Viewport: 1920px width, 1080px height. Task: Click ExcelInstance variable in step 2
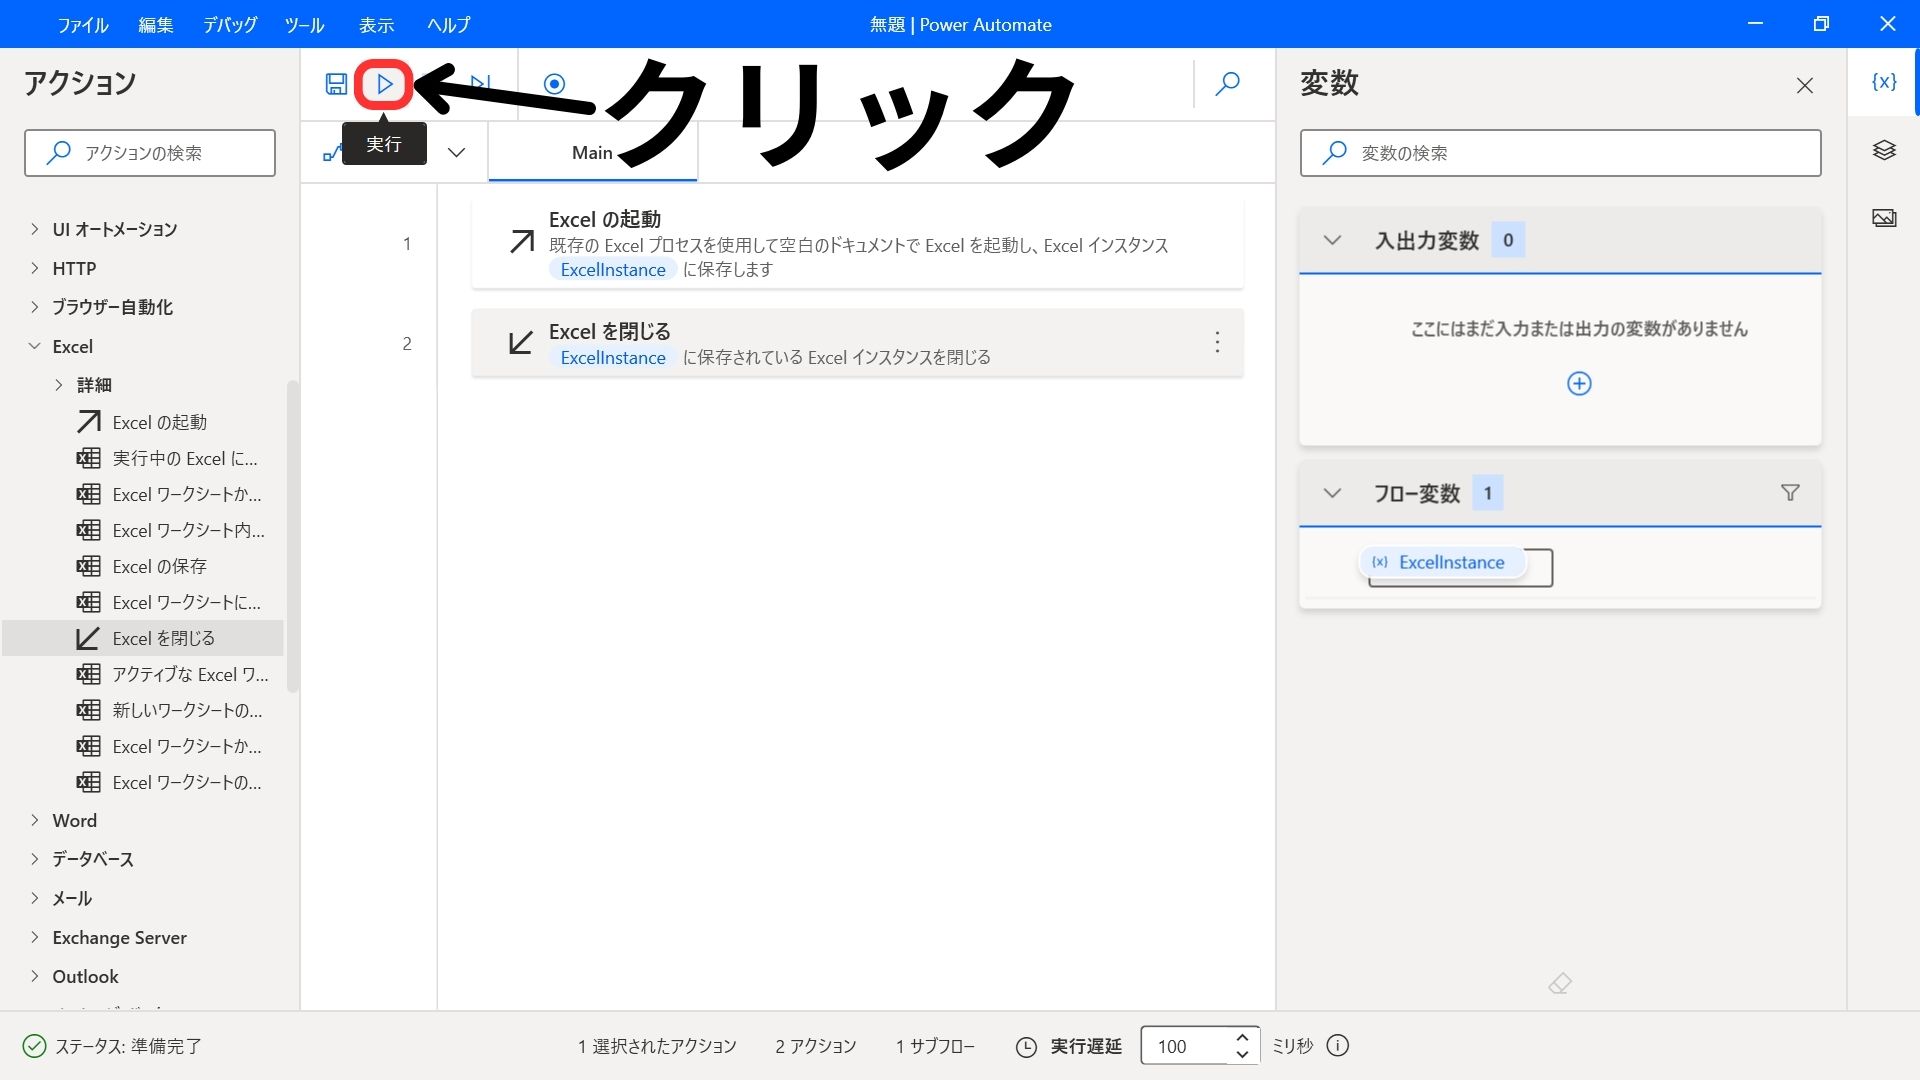pyautogui.click(x=613, y=357)
